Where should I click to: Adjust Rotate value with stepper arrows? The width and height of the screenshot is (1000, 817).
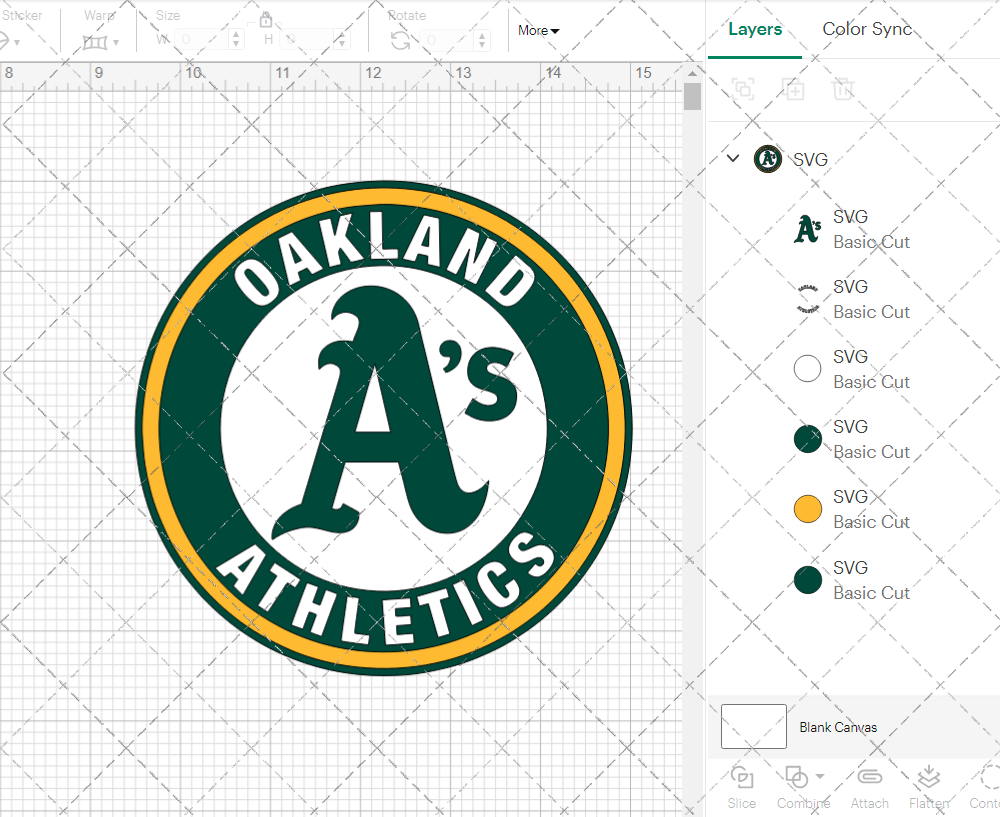tap(483, 40)
